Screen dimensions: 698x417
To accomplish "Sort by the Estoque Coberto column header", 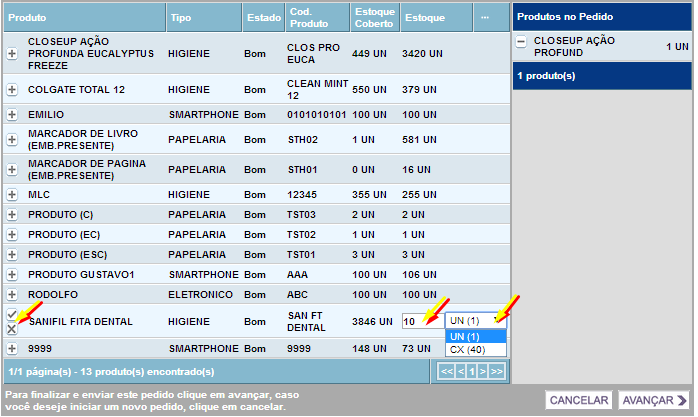I will (375, 18).
